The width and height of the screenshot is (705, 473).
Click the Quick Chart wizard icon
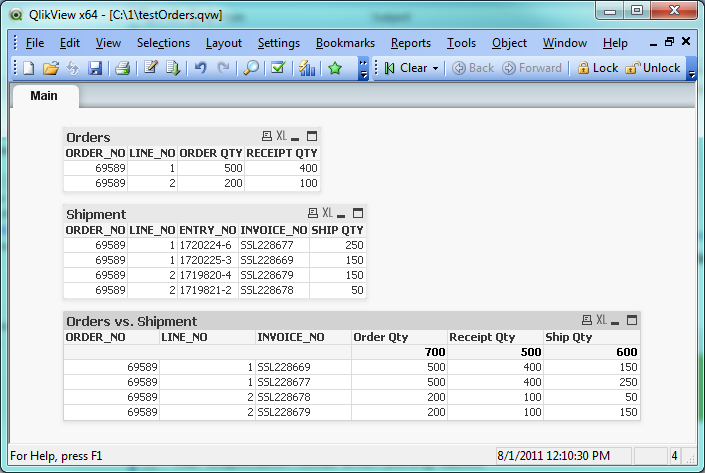307,68
